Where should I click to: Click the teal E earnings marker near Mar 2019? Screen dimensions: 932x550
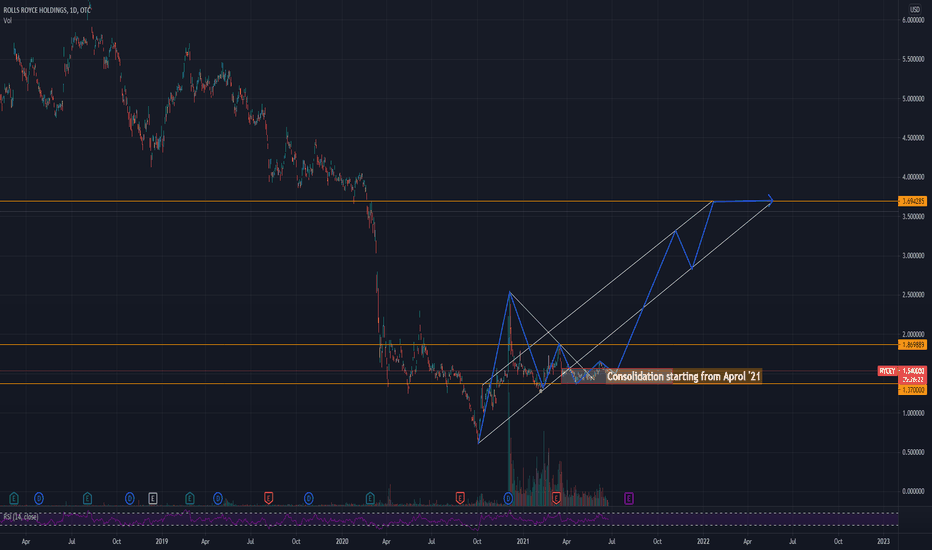click(190, 498)
